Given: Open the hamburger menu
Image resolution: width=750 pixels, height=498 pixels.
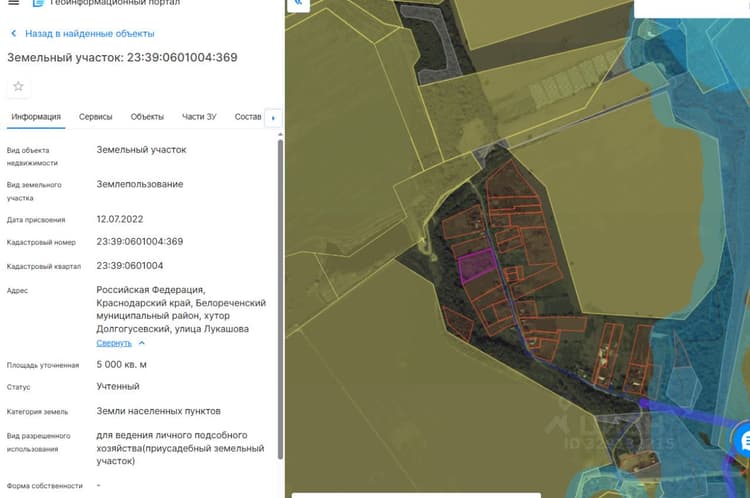Looking at the screenshot, I should pos(13,2).
